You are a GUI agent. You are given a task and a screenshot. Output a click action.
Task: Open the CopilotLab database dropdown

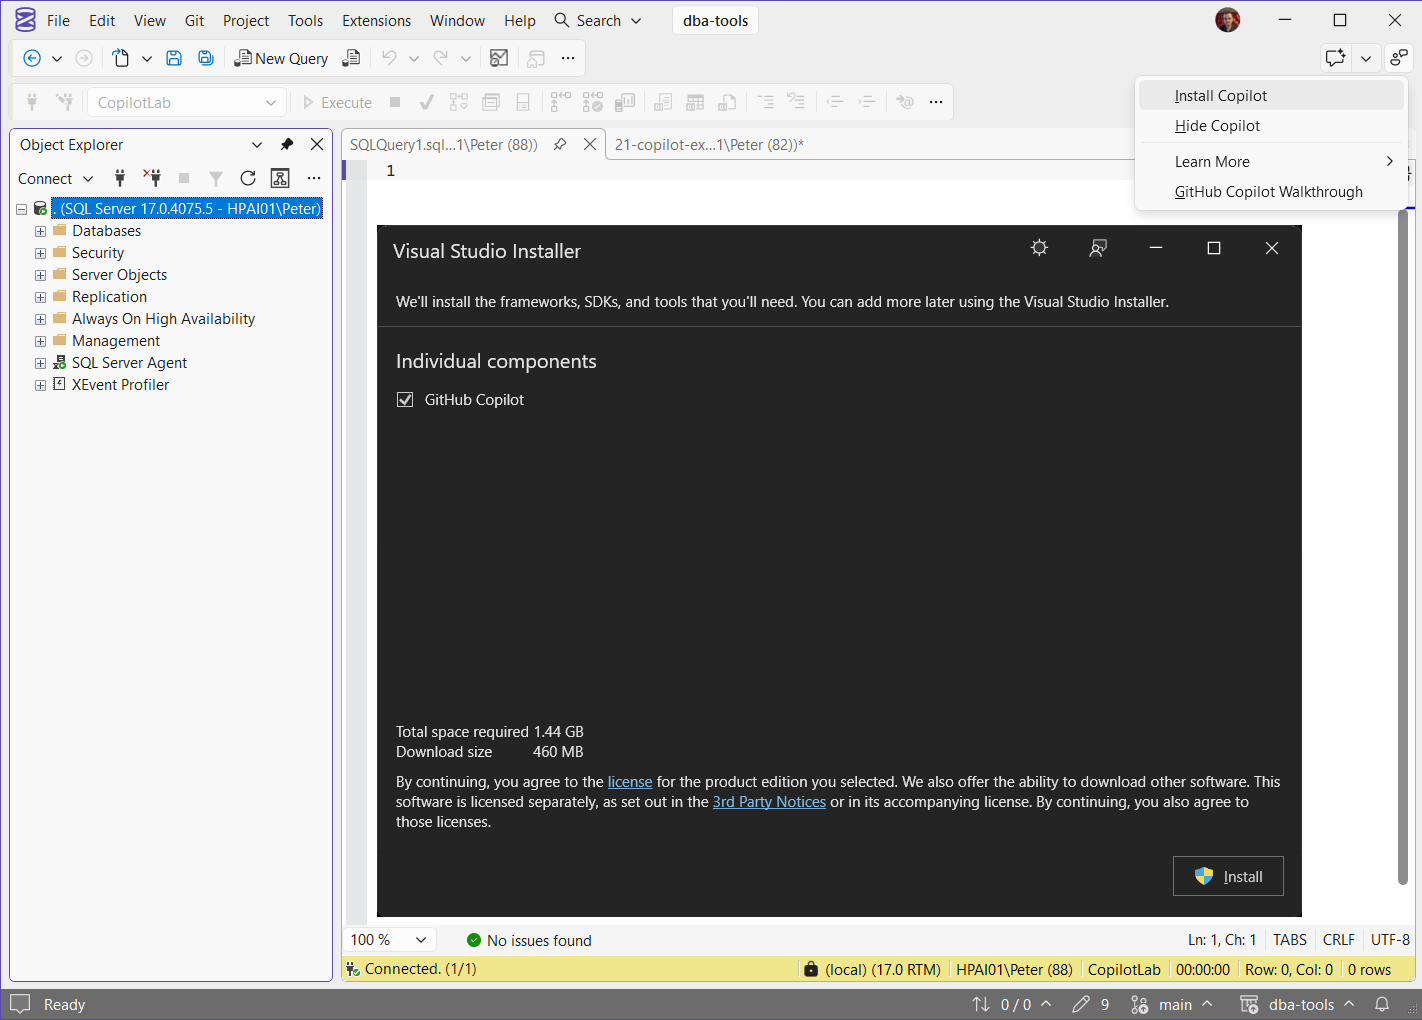coord(187,102)
